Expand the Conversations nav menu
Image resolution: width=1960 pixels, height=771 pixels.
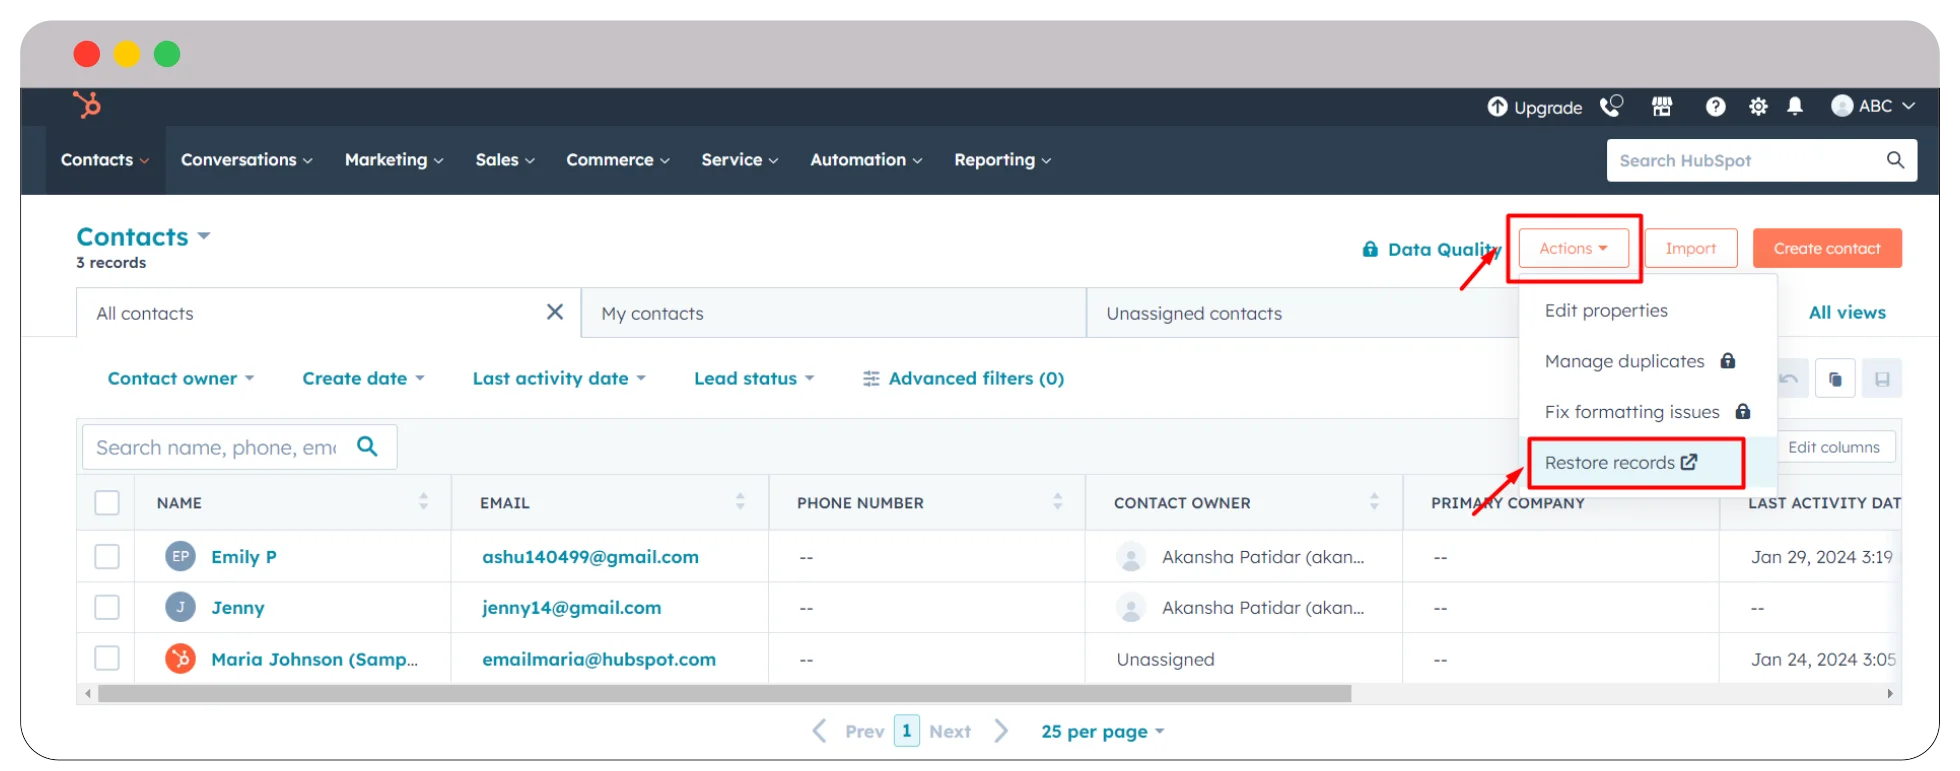(x=247, y=160)
